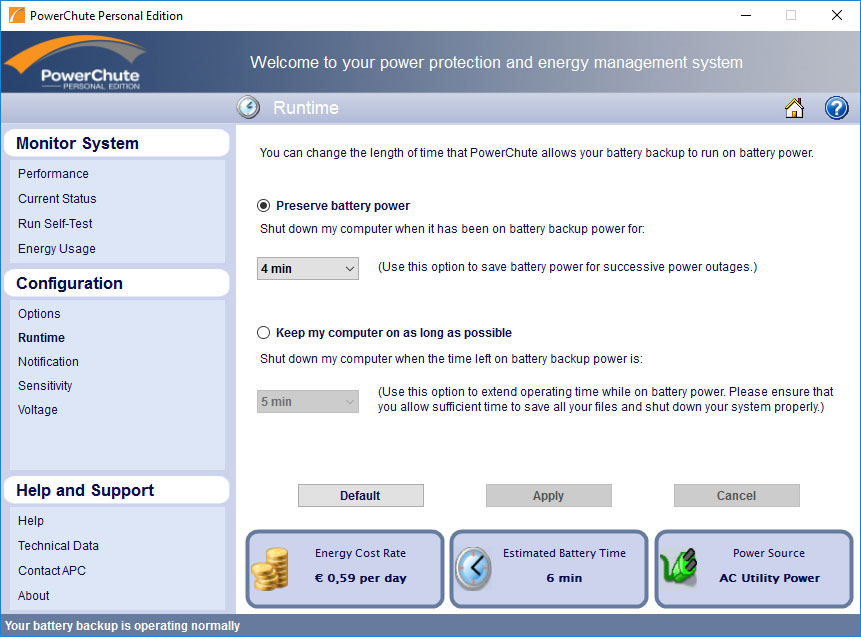861x637 pixels.
Task: Click the Default button
Action: [x=361, y=495]
